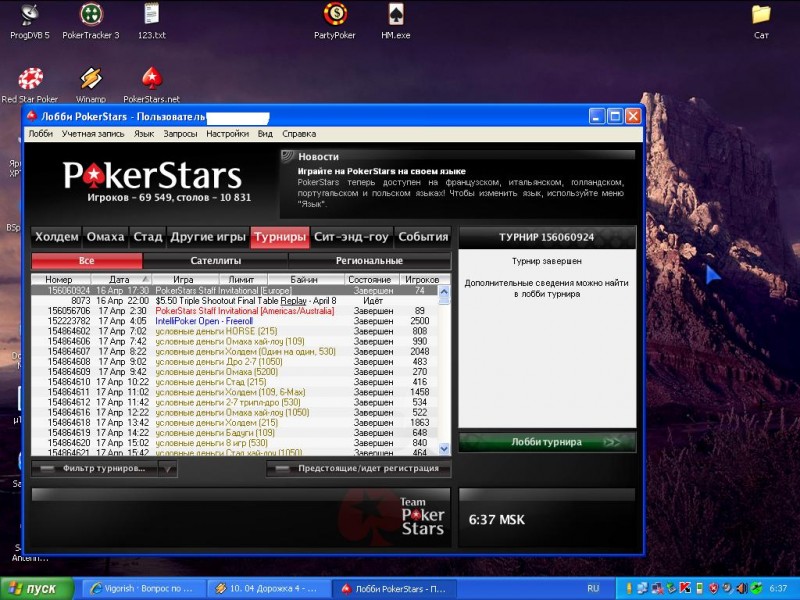Open the Настройки menu
The width and height of the screenshot is (800, 600).
[x=228, y=134]
